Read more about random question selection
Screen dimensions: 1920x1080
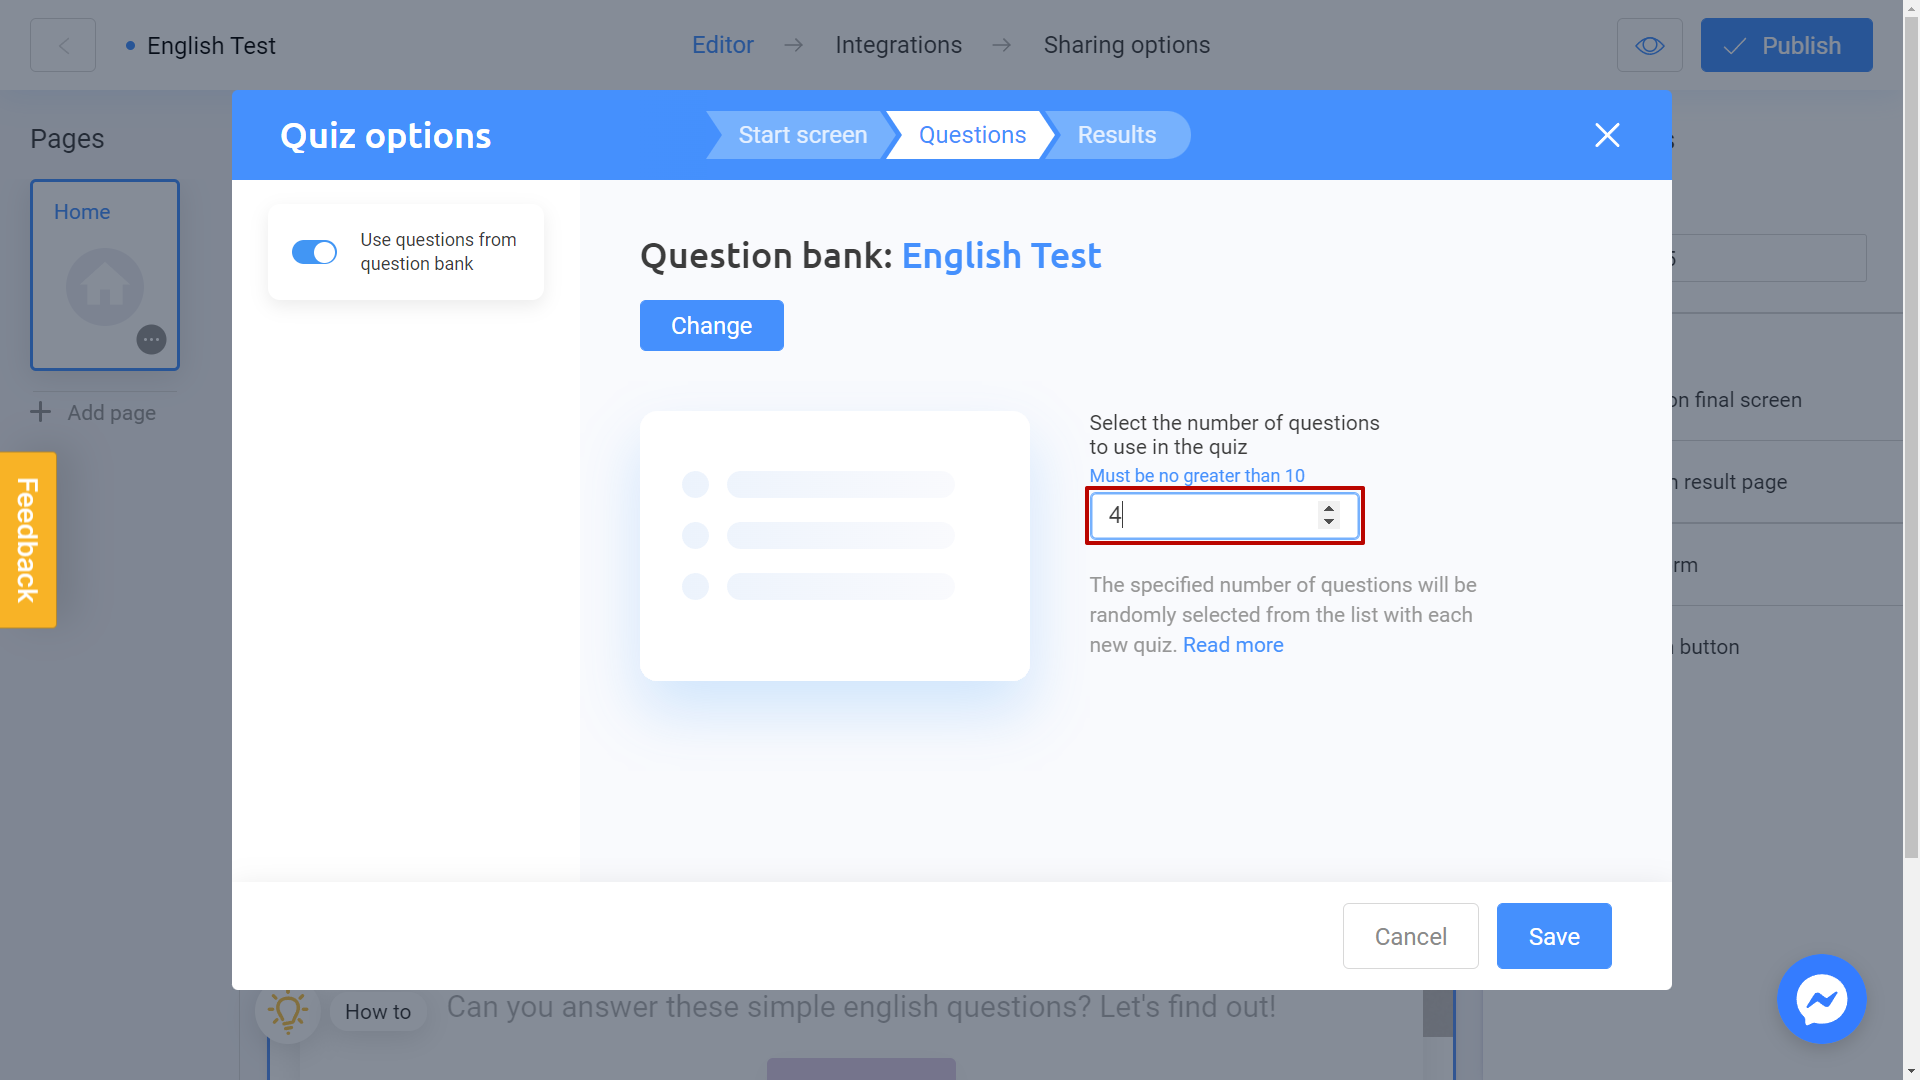point(1233,645)
